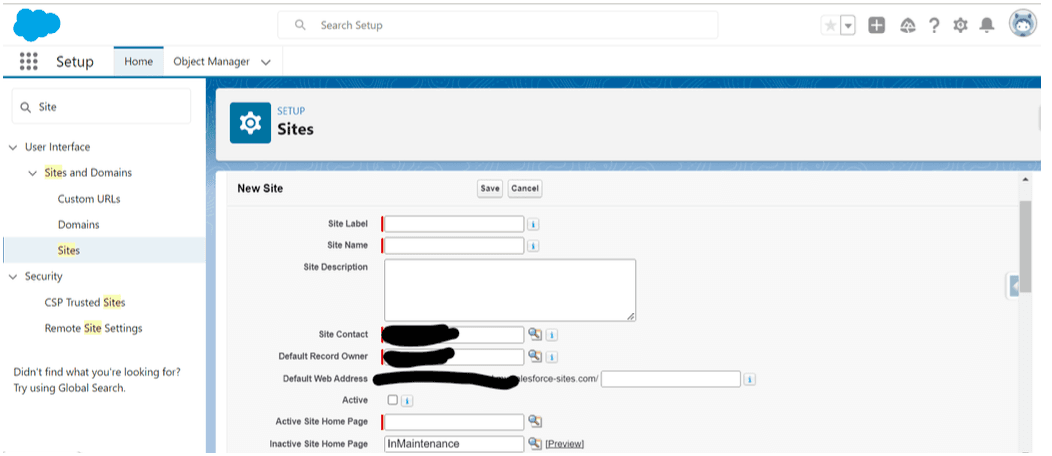Click the Preview link for inactive page

pos(564,444)
